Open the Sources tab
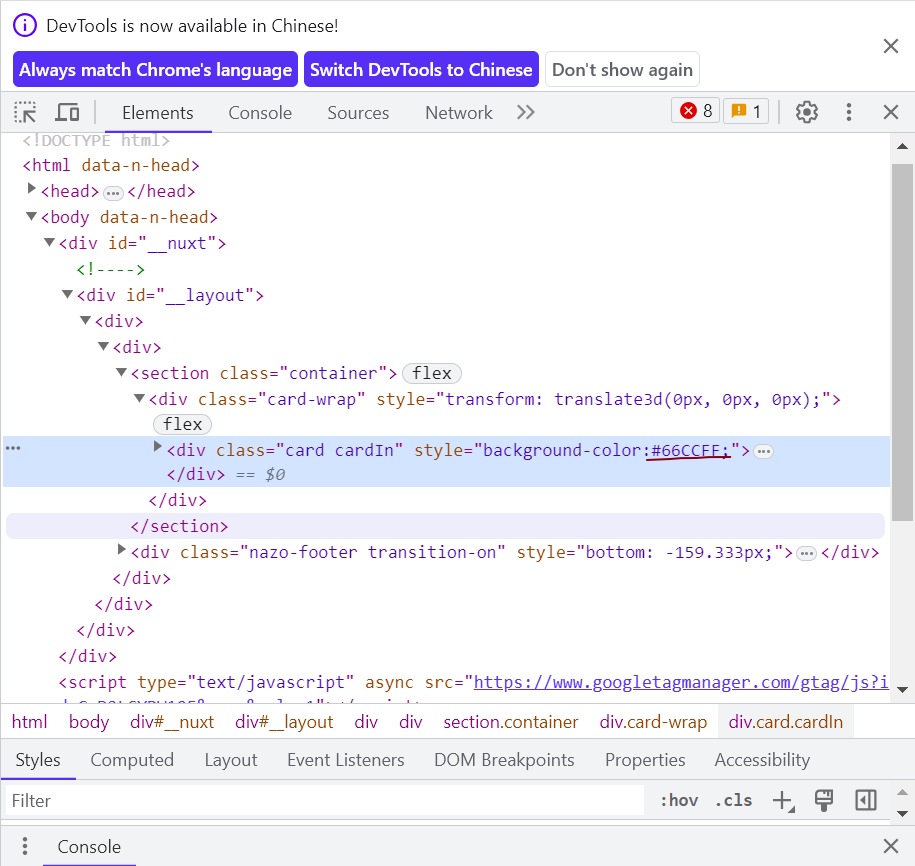The height and width of the screenshot is (866, 915). [358, 113]
